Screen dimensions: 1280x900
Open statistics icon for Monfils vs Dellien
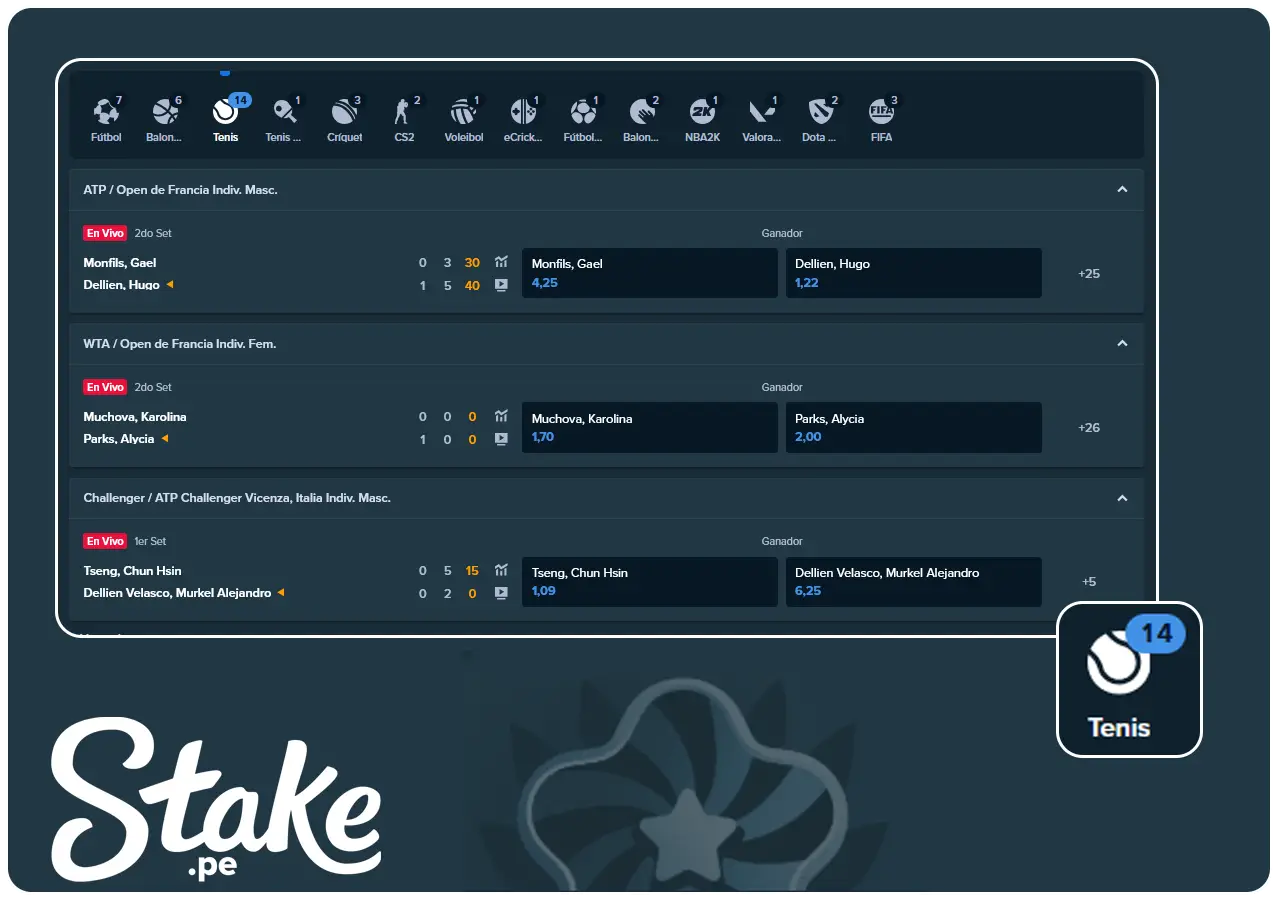(501, 262)
